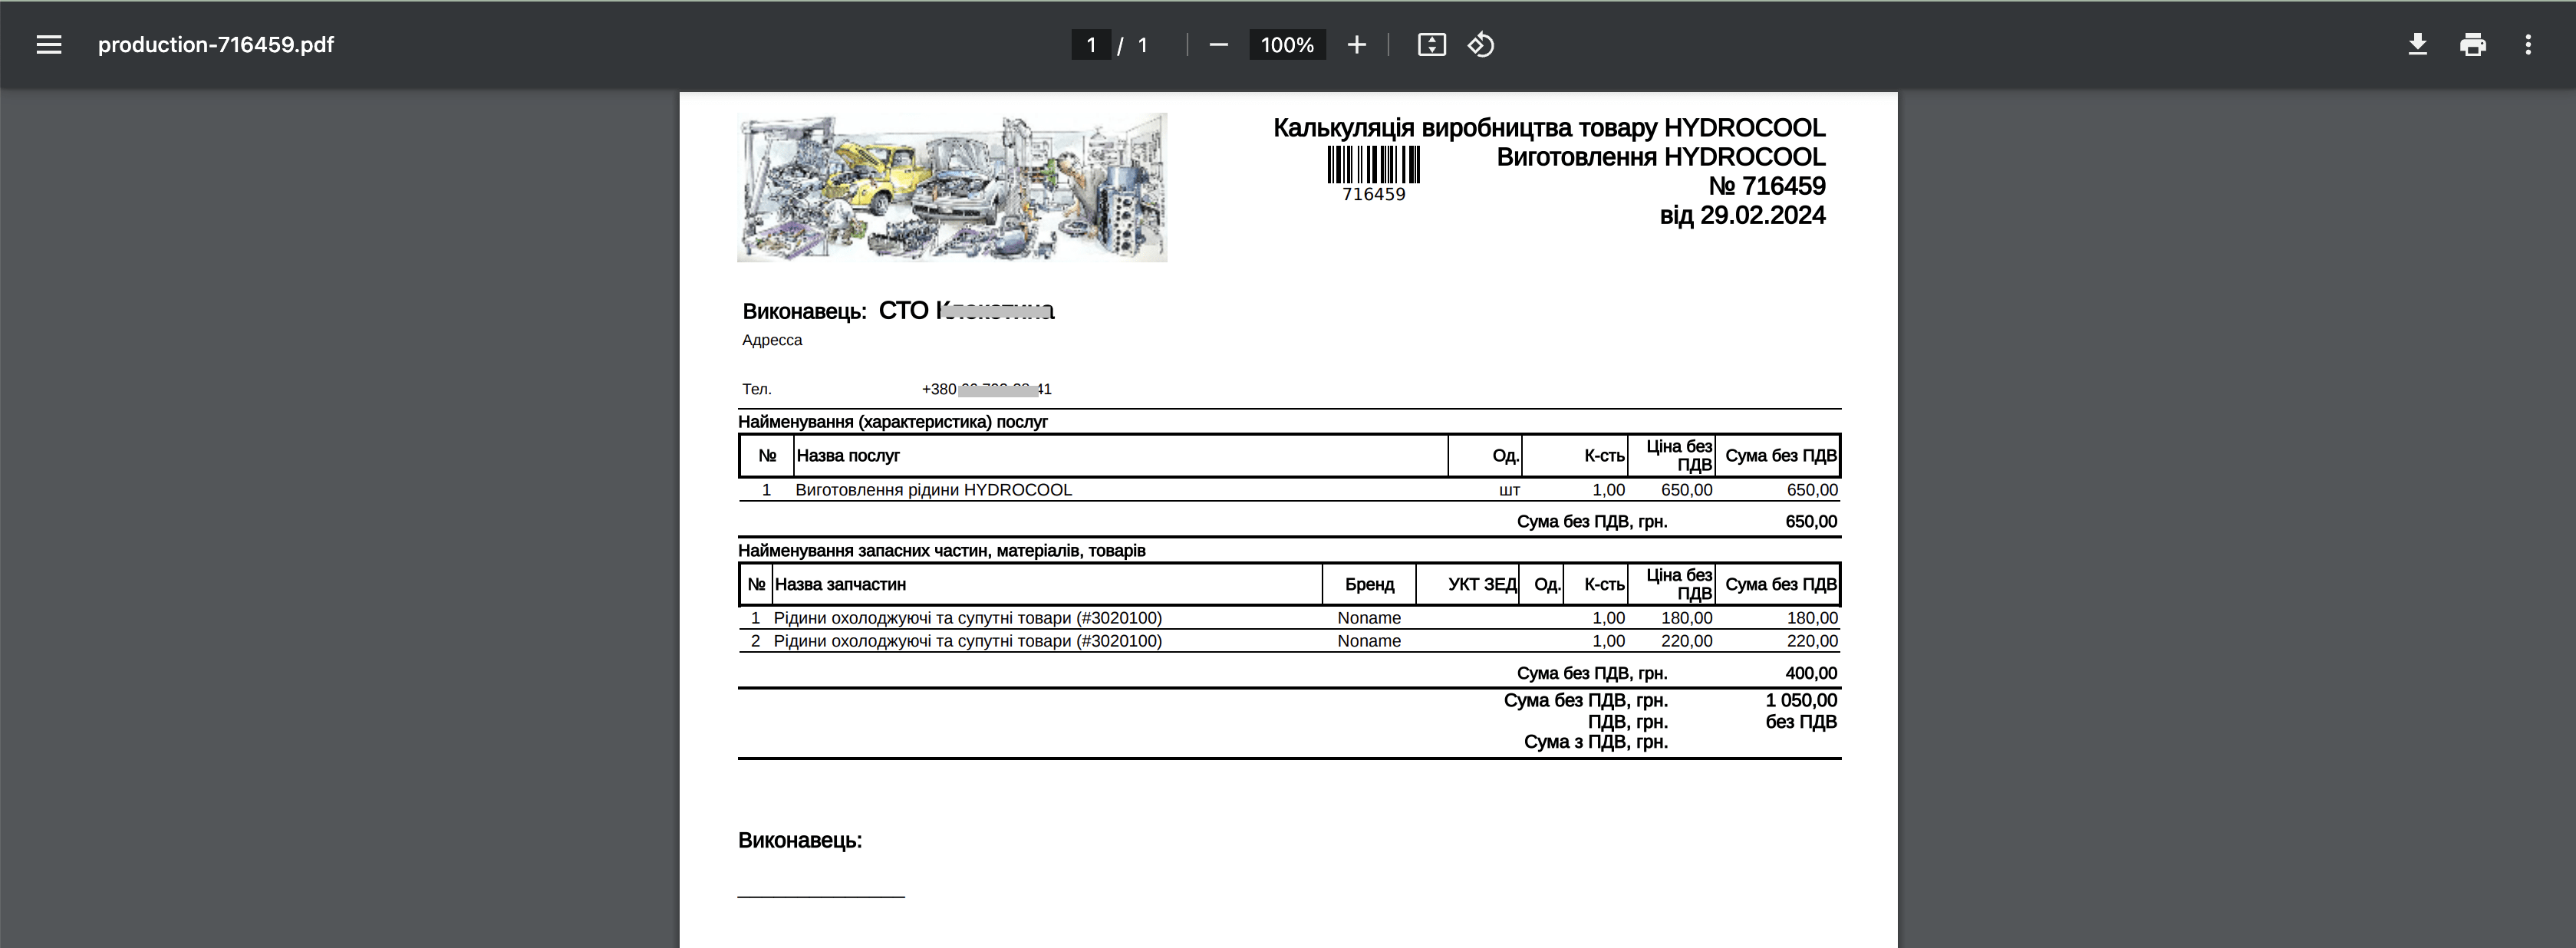Download the PDF file
The height and width of the screenshot is (948, 2576).
(2417, 45)
